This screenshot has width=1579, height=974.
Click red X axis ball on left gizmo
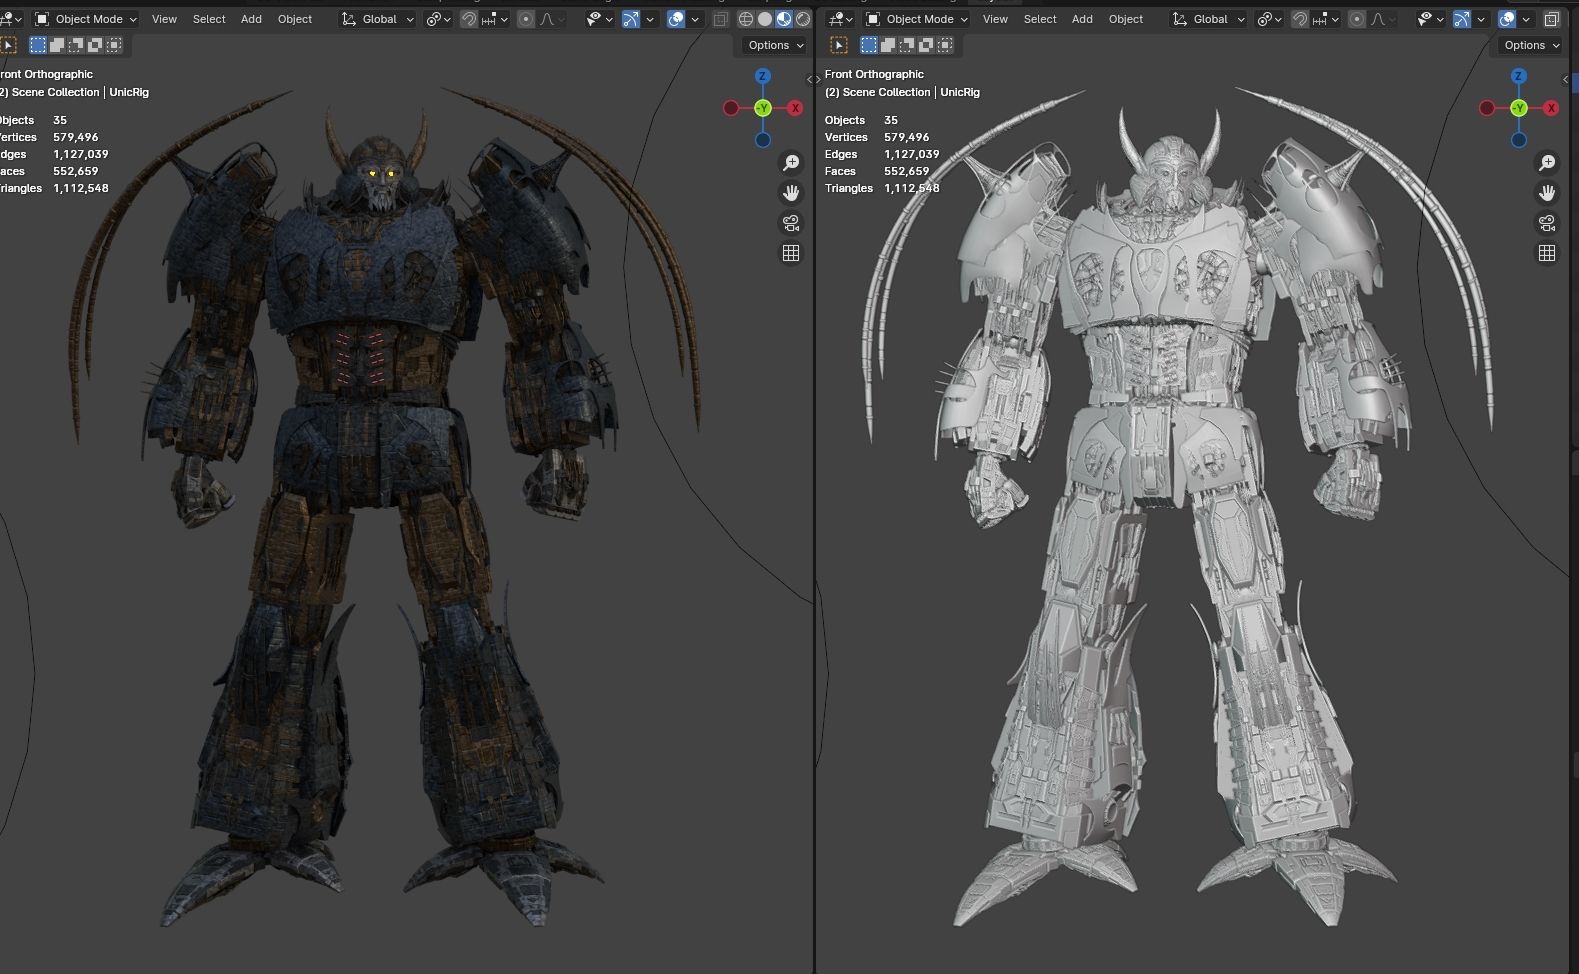click(x=795, y=108)
